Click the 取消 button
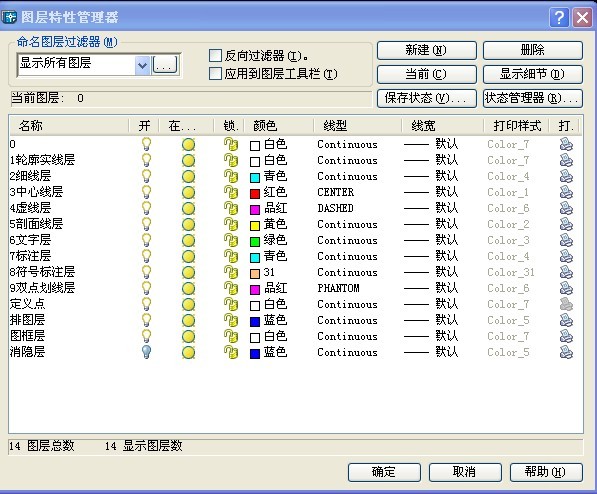The width and height of the screenshot is (597, 494). coord(465,472)
